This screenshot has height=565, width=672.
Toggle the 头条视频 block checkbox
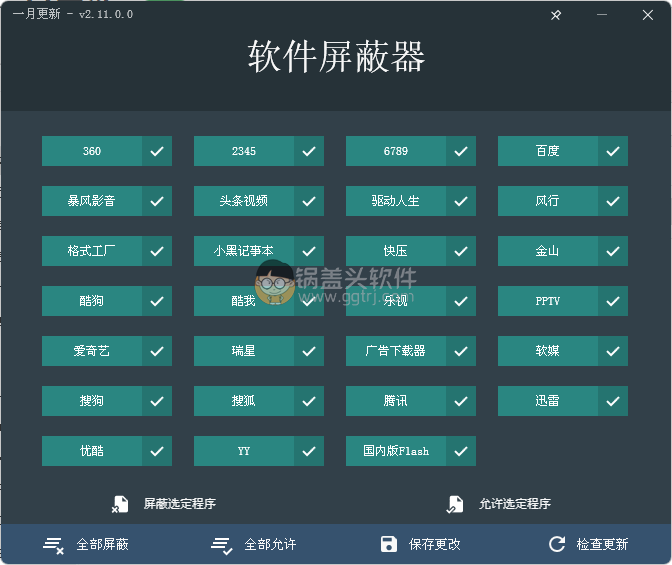tap(309, 201)
